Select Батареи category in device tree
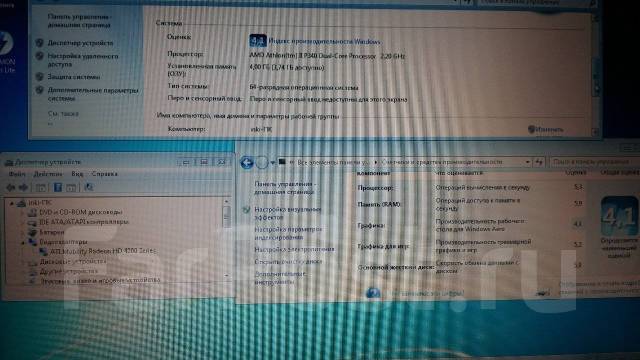Image resolution: width=640 pixels, height=360 pixels. click(x=52, y=232)
